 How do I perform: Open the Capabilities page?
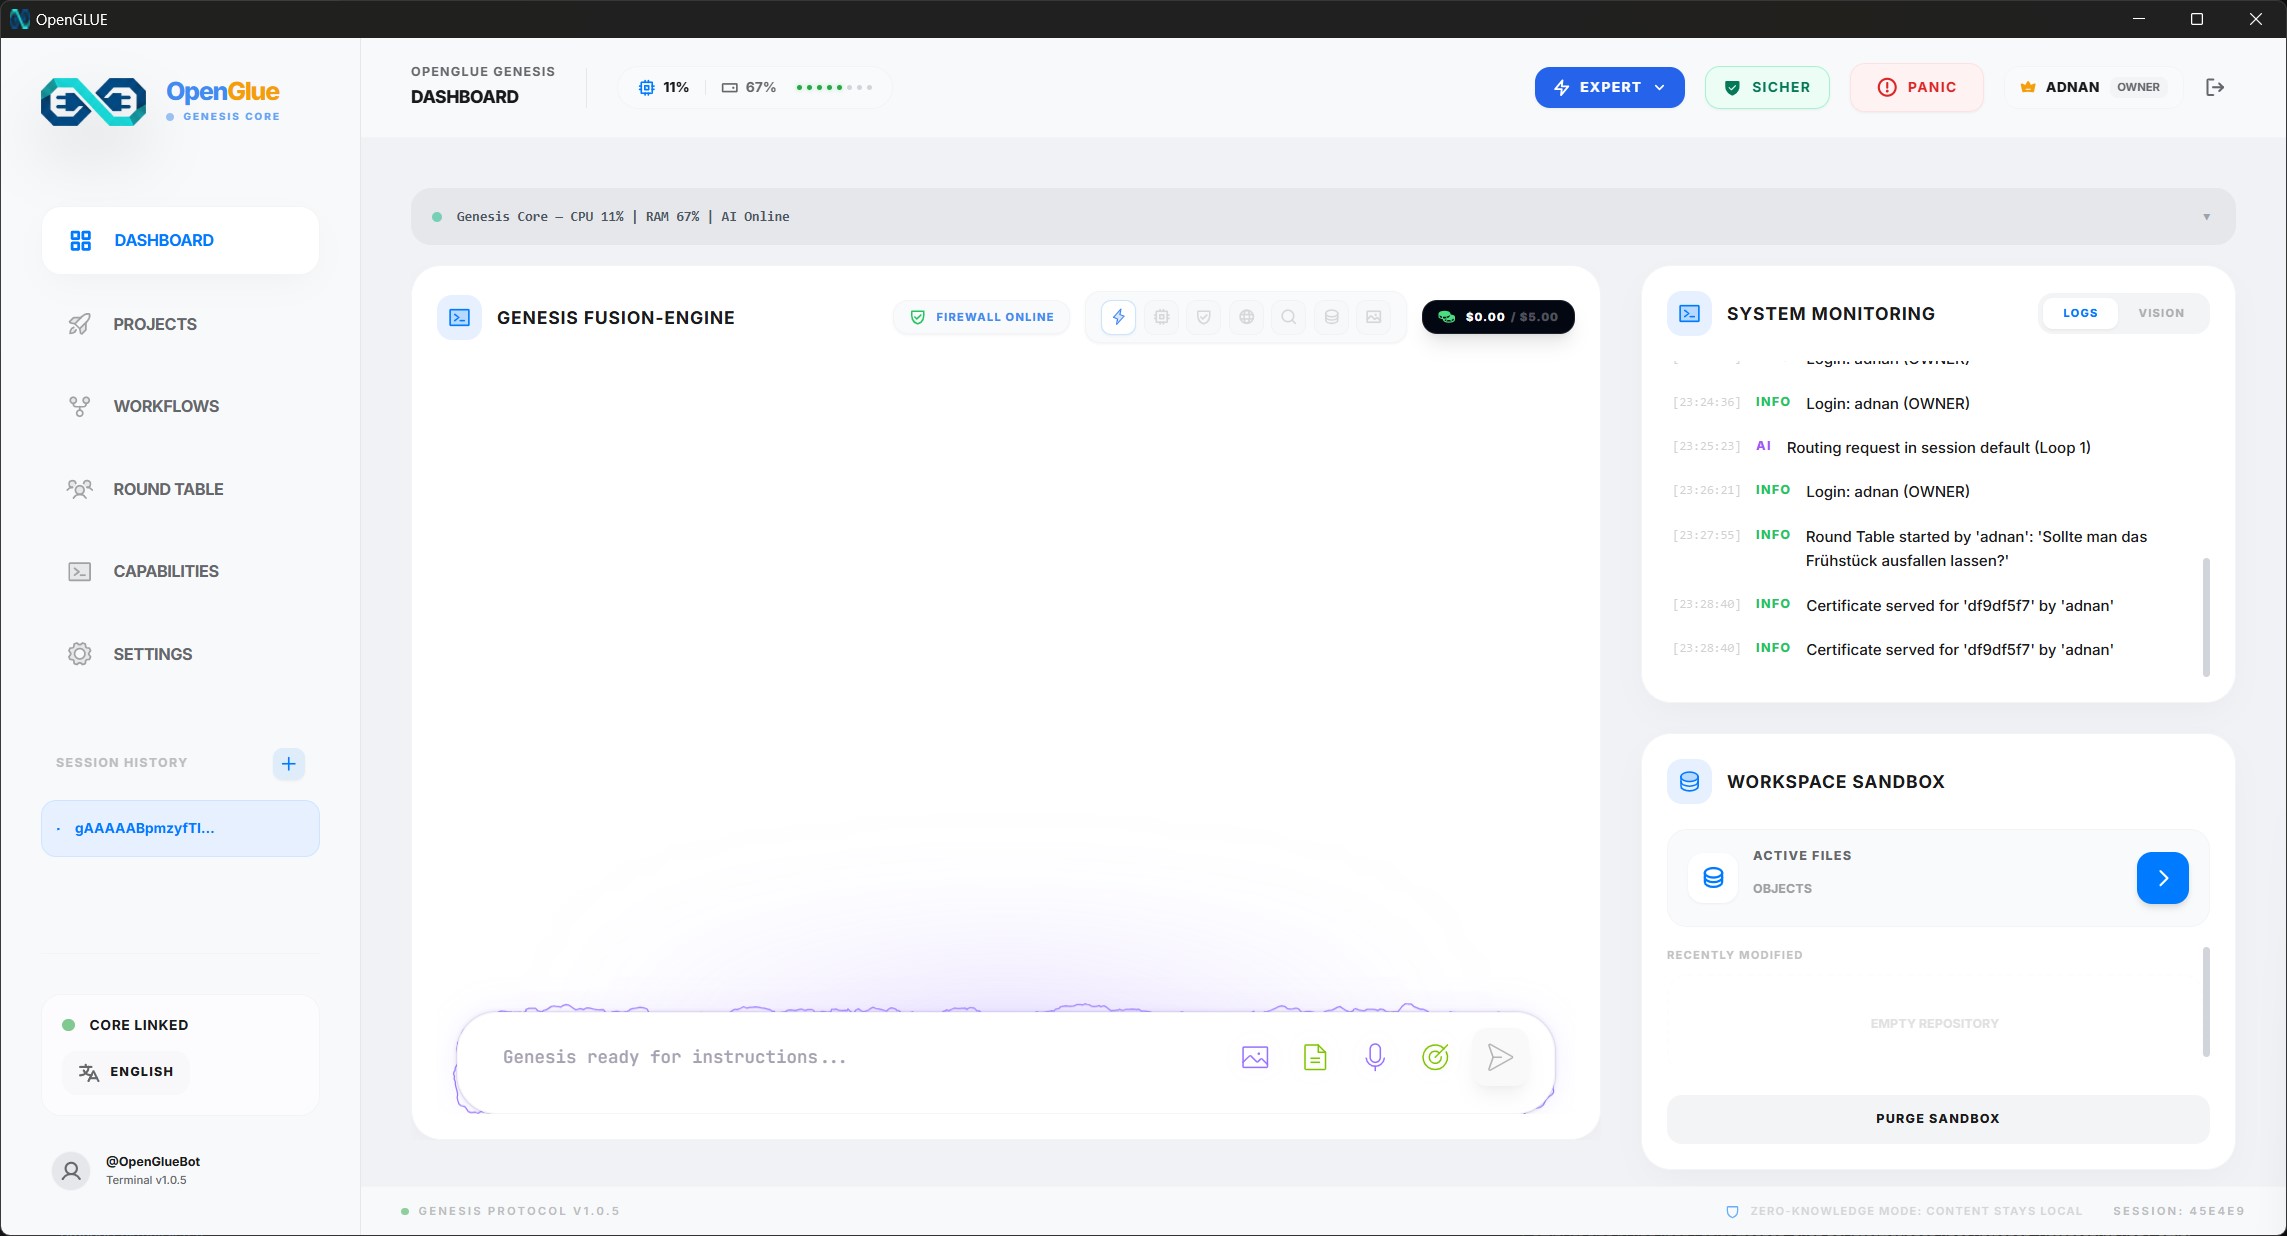pyautogui.click(x=180, y=571)
